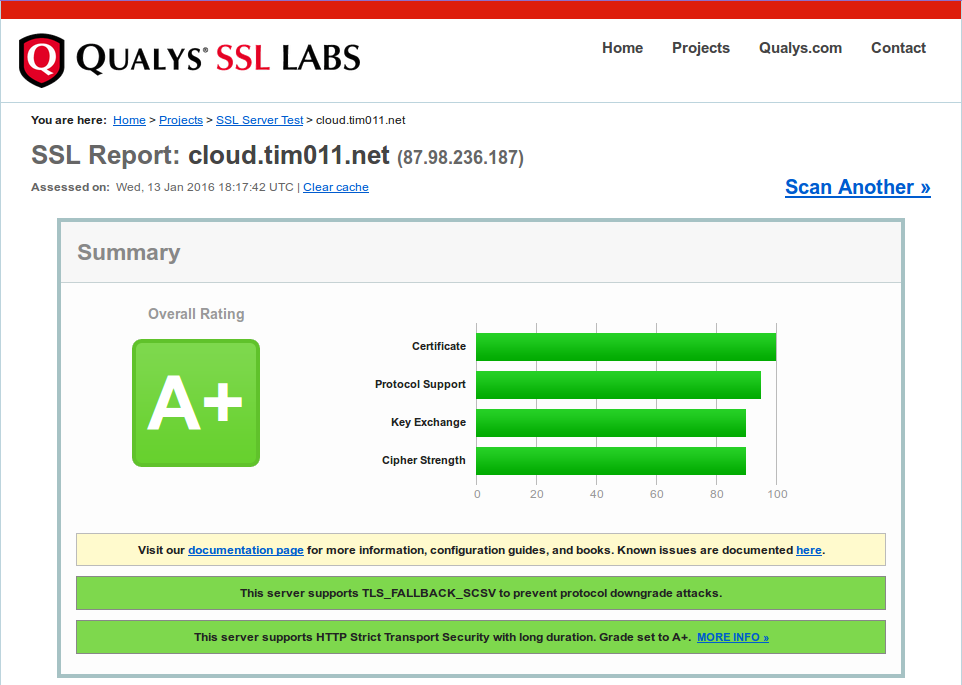Click the 'SSL Report: cloud.tim011.net' heading
This screenshot has height=685, width=962.
pyautogui.click(x=210, y=155)
